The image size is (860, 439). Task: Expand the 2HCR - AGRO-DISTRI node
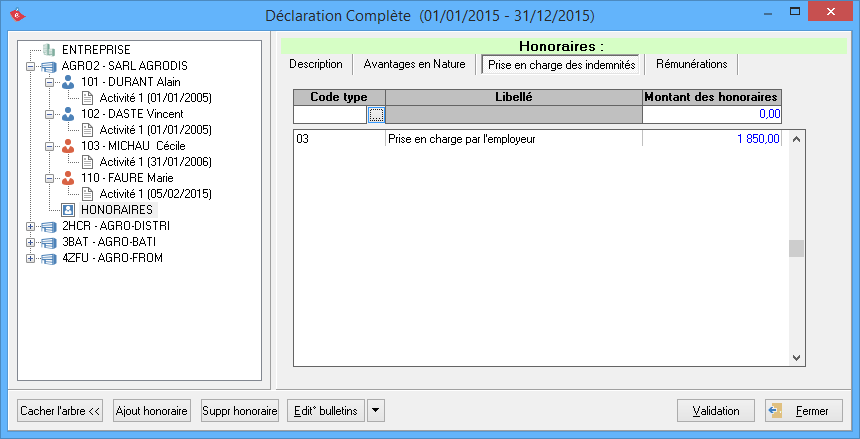coord(31,226)
